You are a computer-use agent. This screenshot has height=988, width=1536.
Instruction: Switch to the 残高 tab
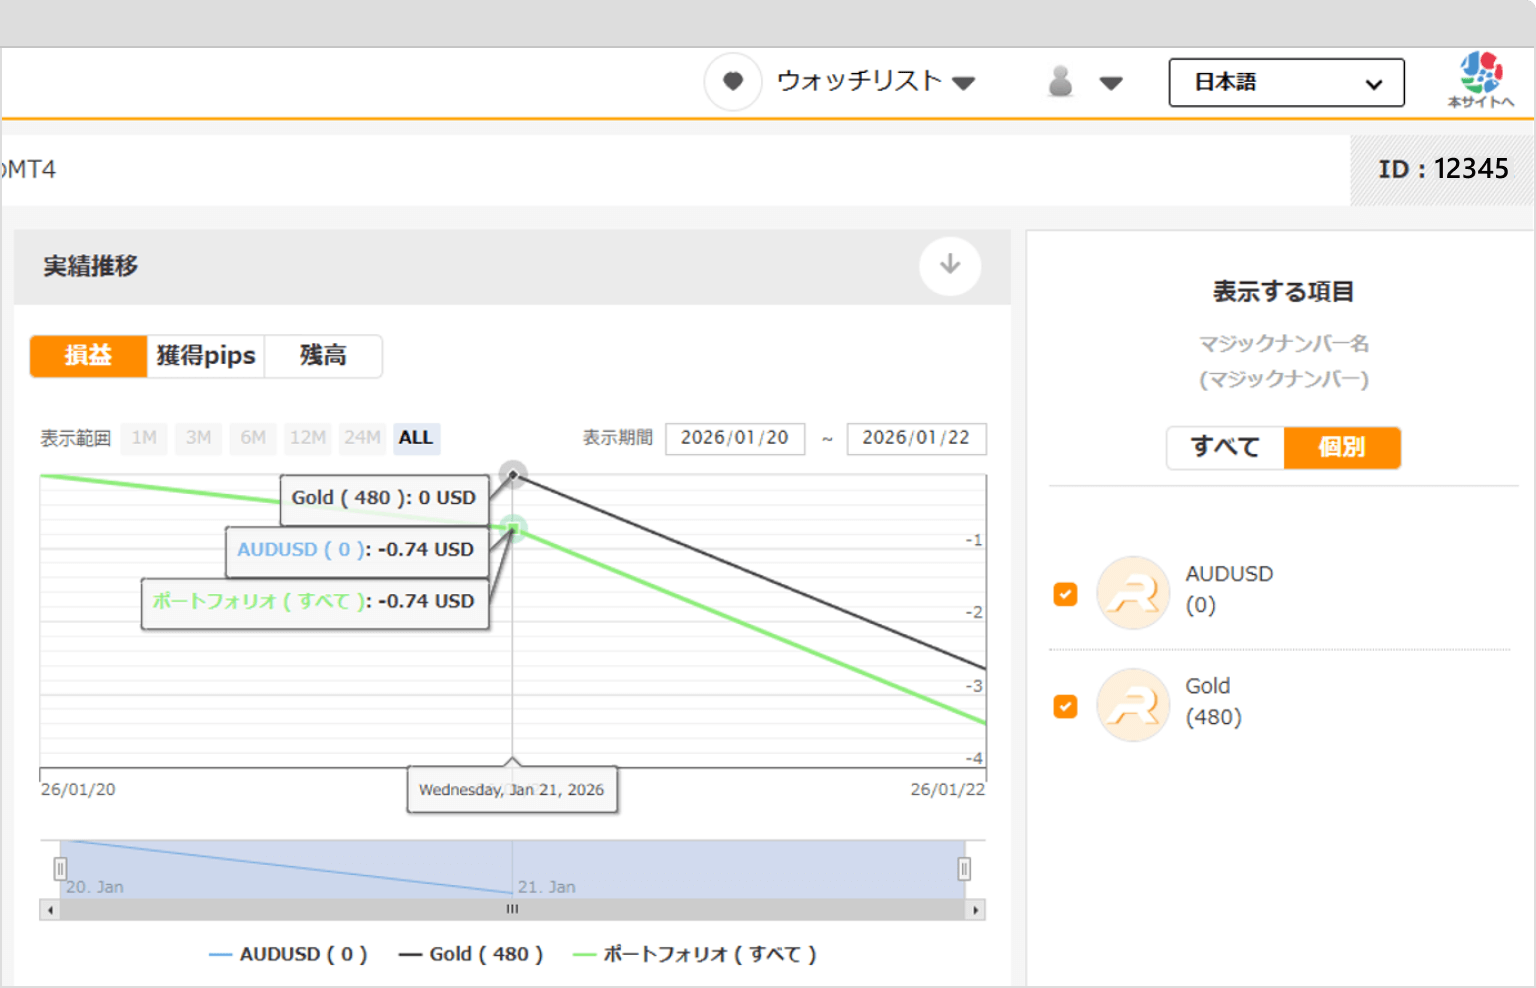(323, 356)
